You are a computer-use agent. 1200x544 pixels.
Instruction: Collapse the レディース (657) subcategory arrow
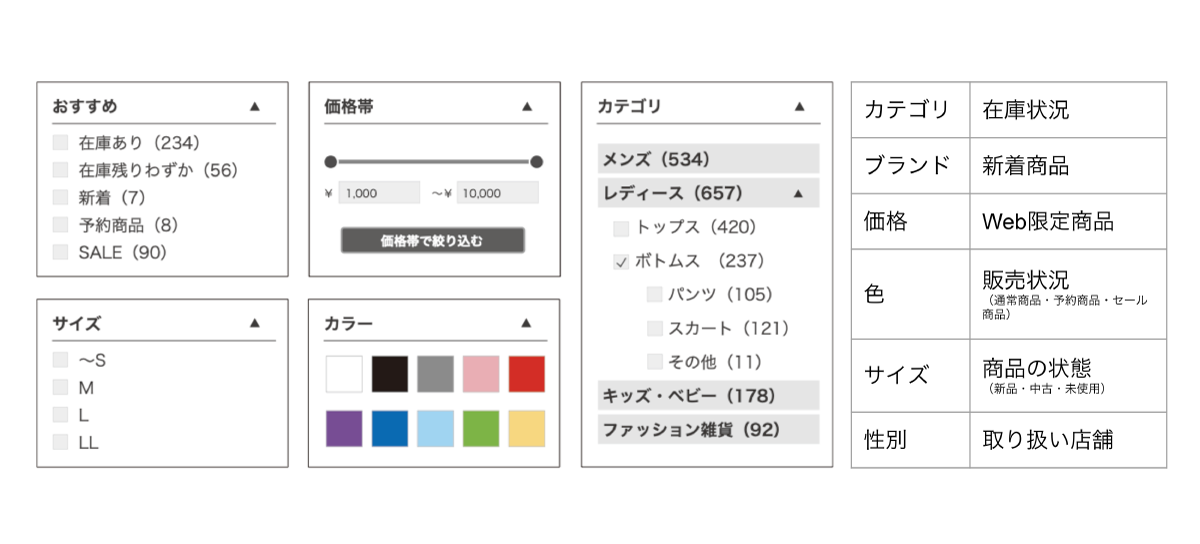tap(798, 192)
